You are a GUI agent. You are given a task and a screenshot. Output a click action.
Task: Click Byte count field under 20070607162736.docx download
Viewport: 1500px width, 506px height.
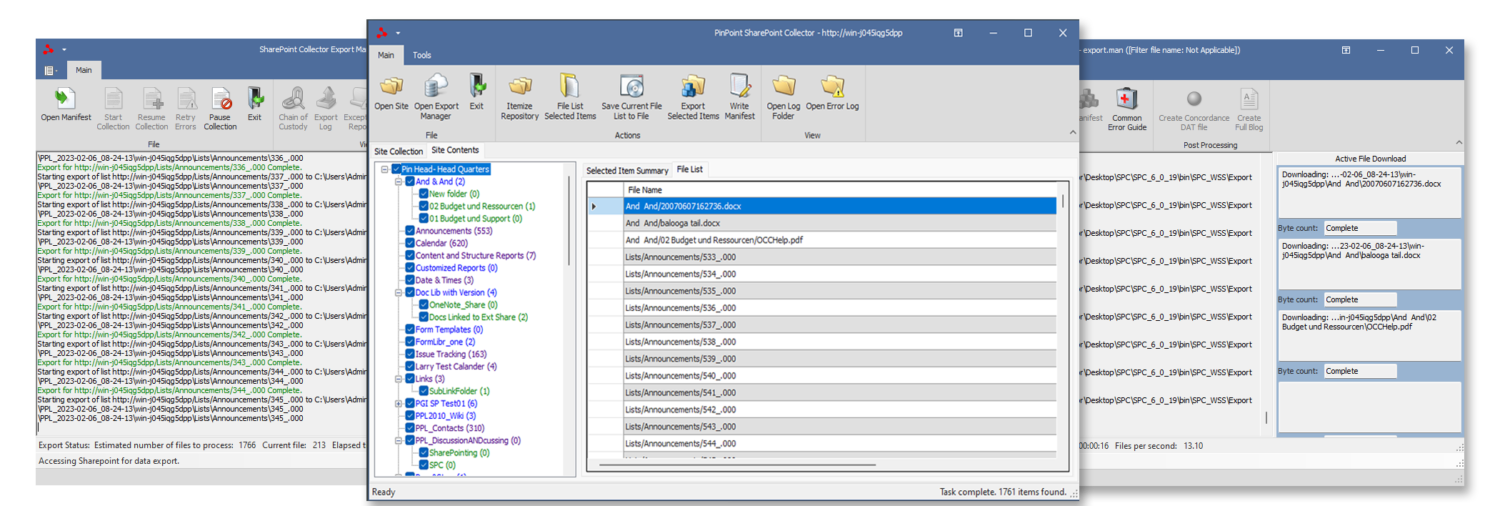pos(1360,228)
